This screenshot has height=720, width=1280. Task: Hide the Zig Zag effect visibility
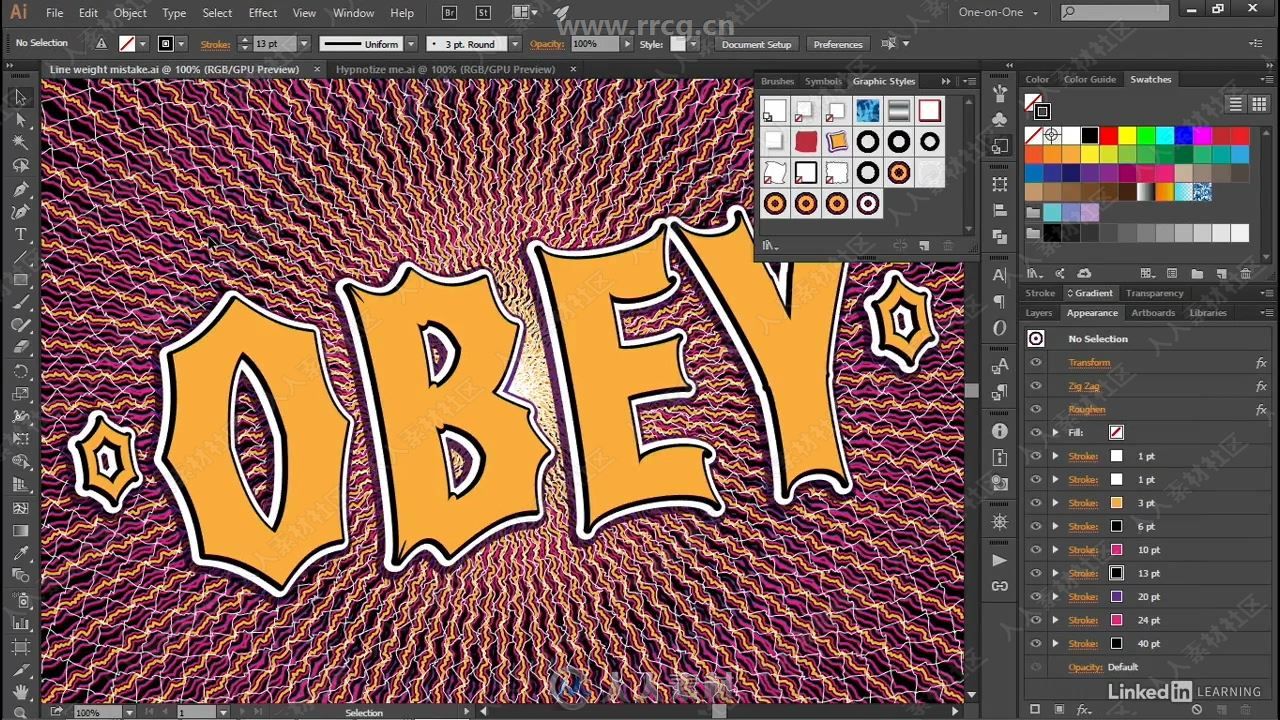1036,386
